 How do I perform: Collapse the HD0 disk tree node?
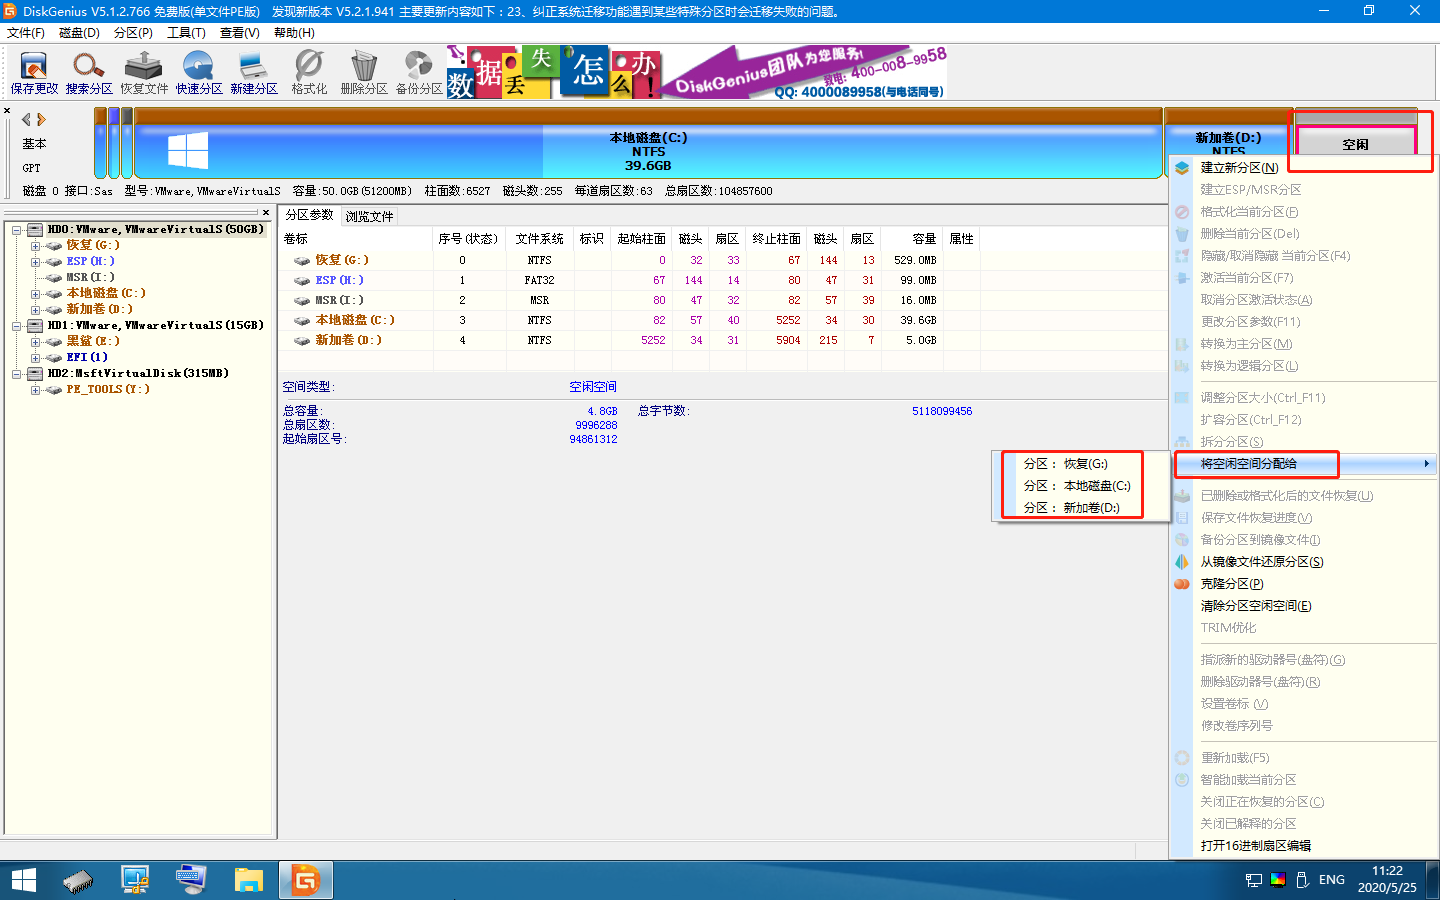(x=17, y=229)
